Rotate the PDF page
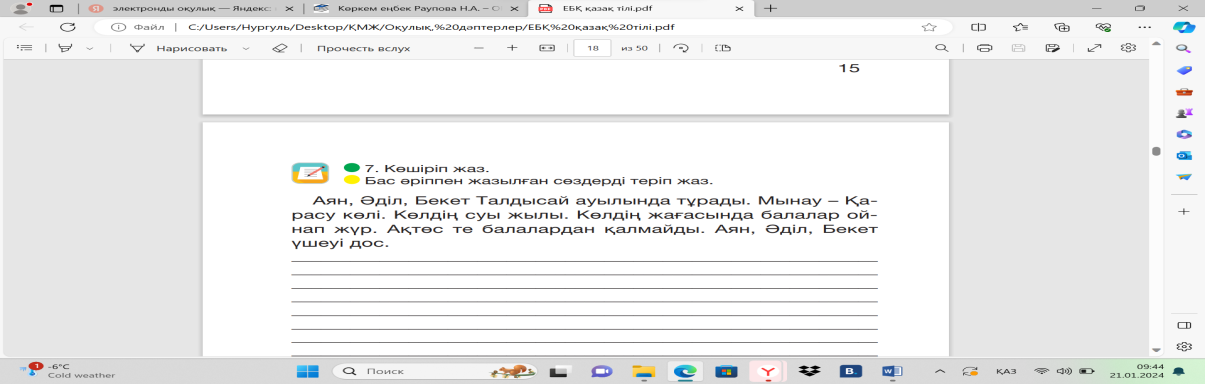Image resolution: width=1205 pixels, height=384 pixels. (x=682, y=48)
